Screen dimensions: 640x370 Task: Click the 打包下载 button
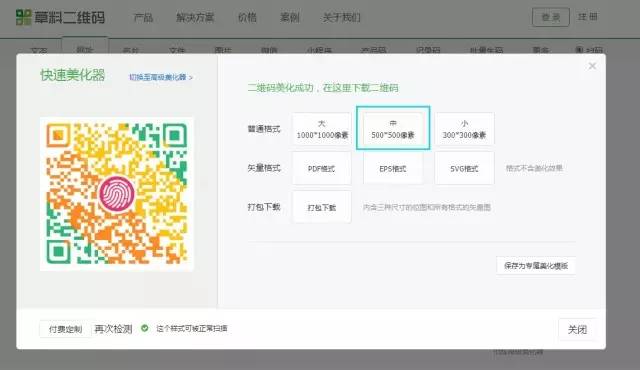click(x=322, y=207)
